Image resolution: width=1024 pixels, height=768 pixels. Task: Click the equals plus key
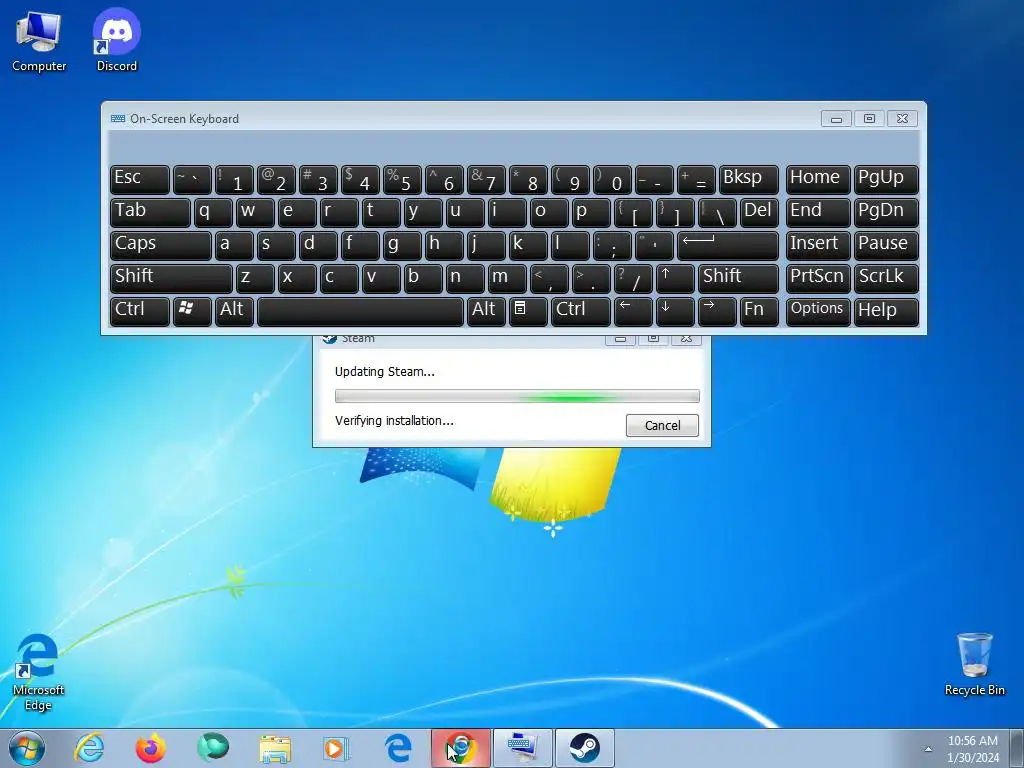coord(696,180)
